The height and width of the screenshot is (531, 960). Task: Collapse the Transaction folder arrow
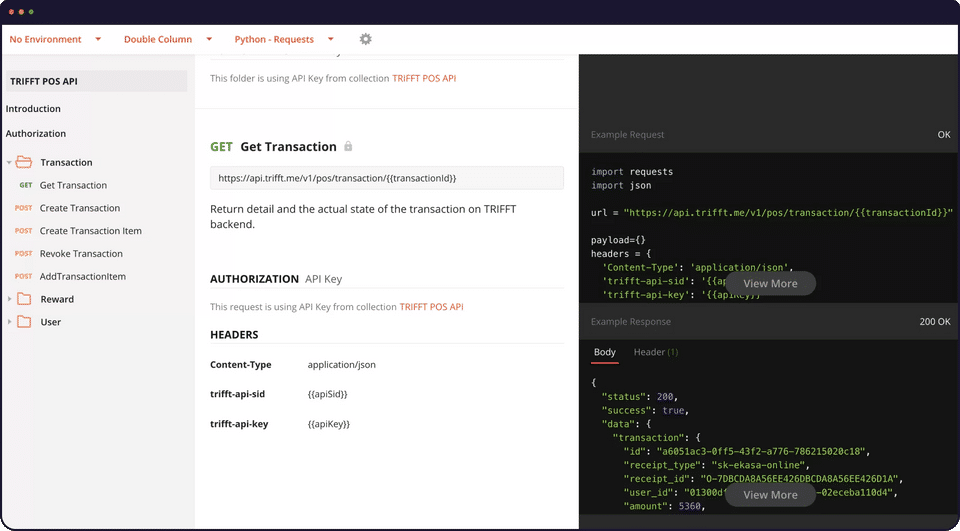tap(9, 162)
